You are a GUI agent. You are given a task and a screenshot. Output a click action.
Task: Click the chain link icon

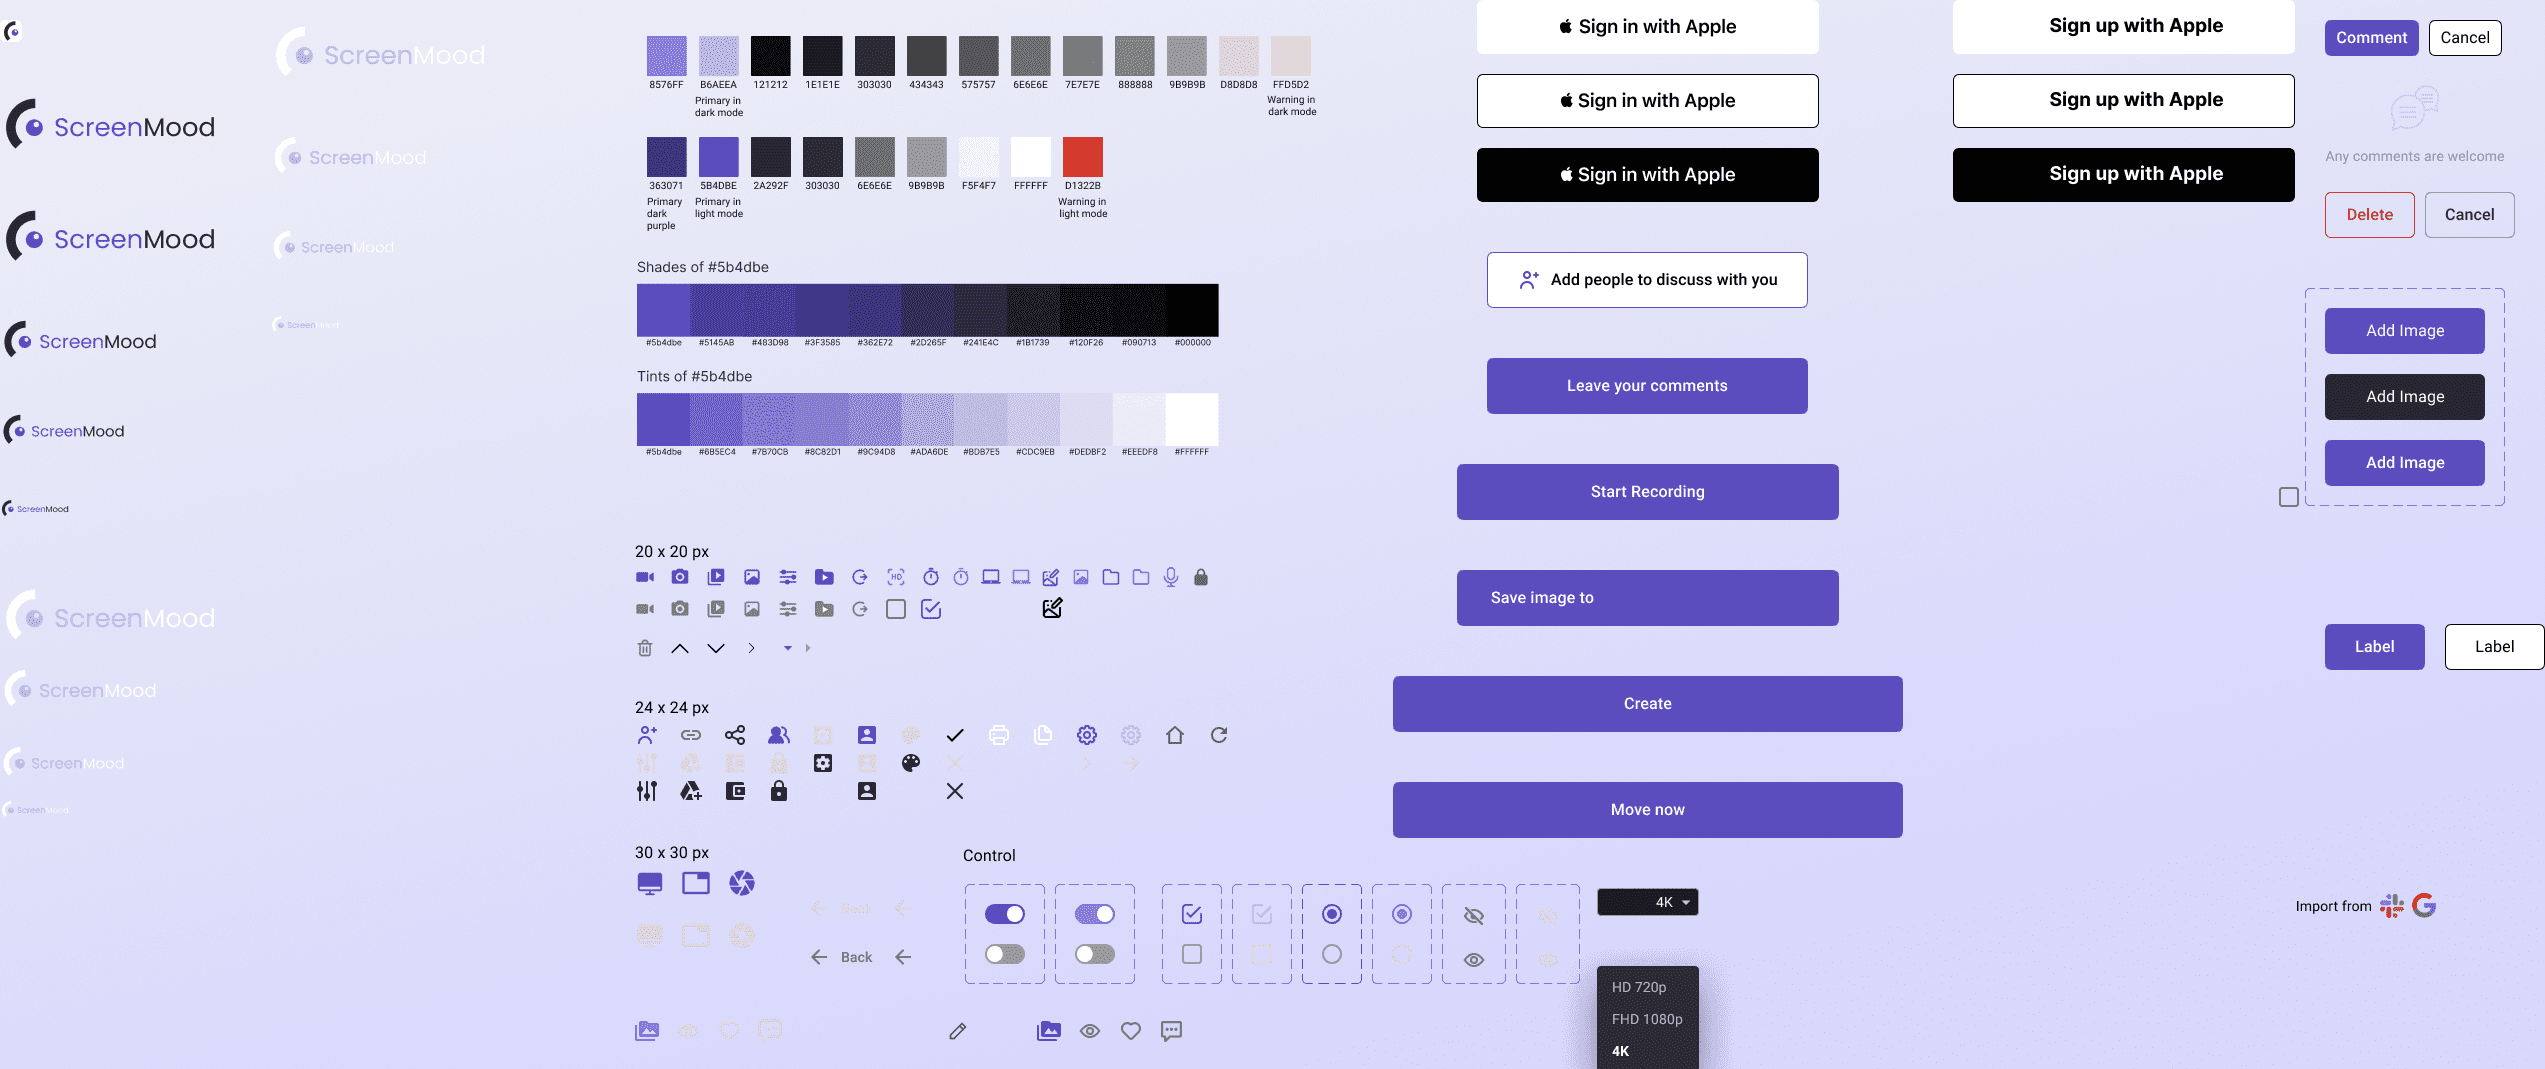click(x=691, y=735)
